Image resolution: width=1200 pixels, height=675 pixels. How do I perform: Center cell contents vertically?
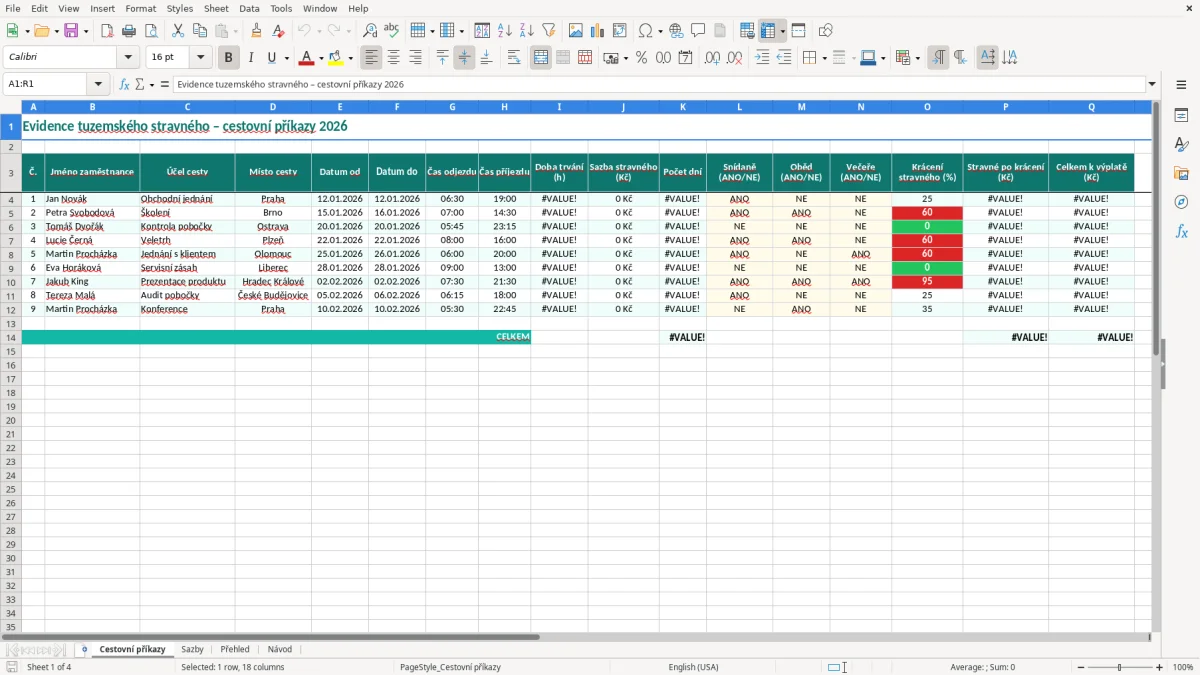(x=464, y=58)
